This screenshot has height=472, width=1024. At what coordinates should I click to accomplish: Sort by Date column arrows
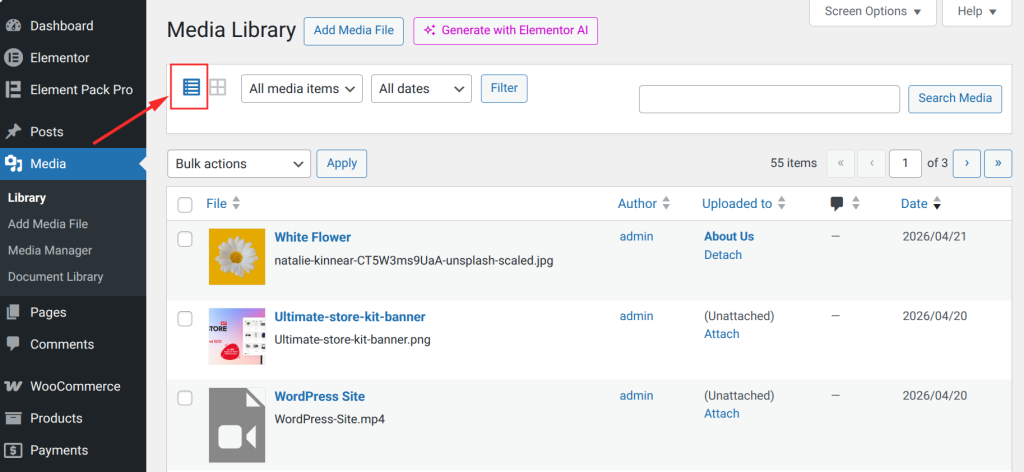936,204
